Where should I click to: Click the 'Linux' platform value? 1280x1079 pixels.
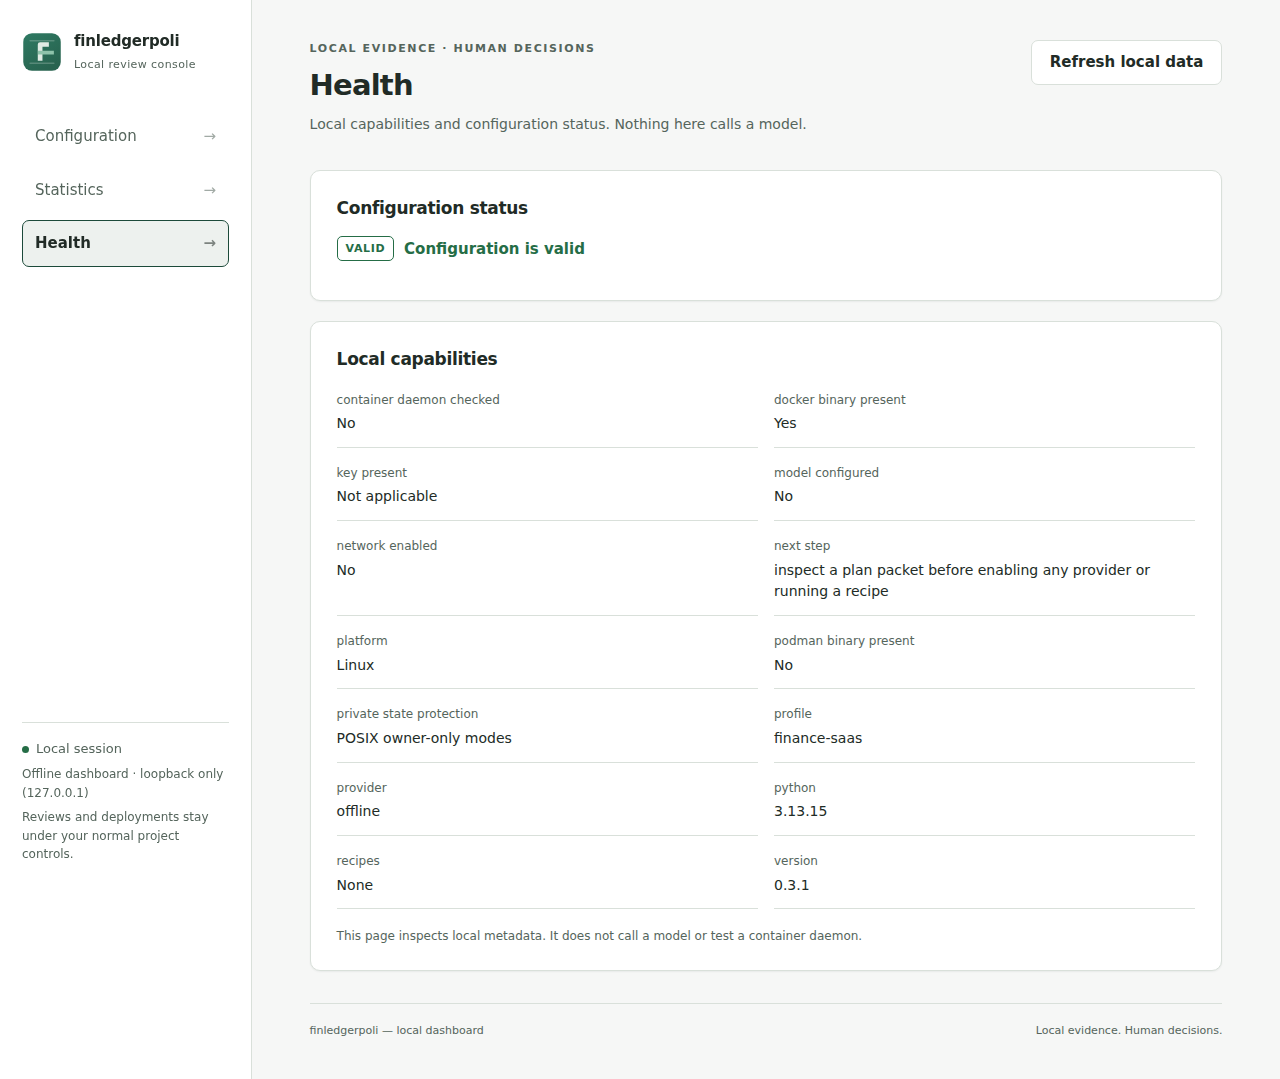pyautogui.click(x=355, y=665)
